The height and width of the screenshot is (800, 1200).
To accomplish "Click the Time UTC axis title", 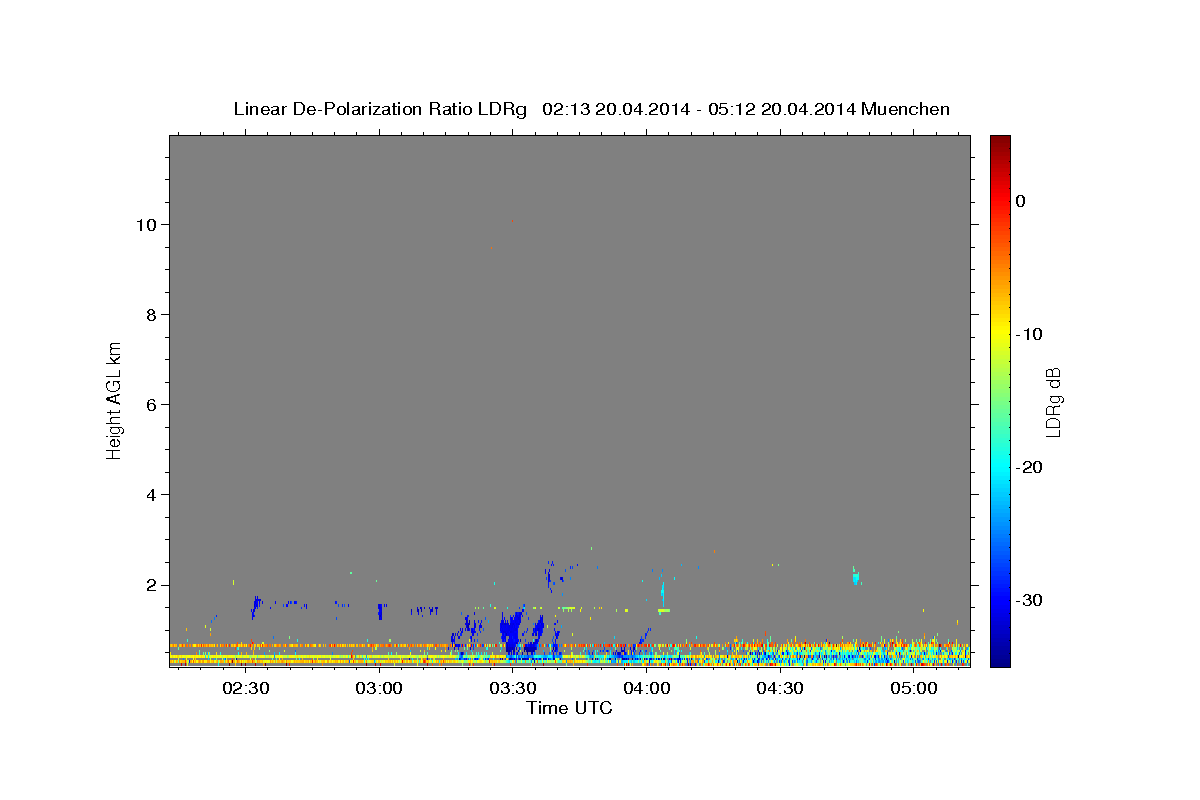I will (569, 708).
